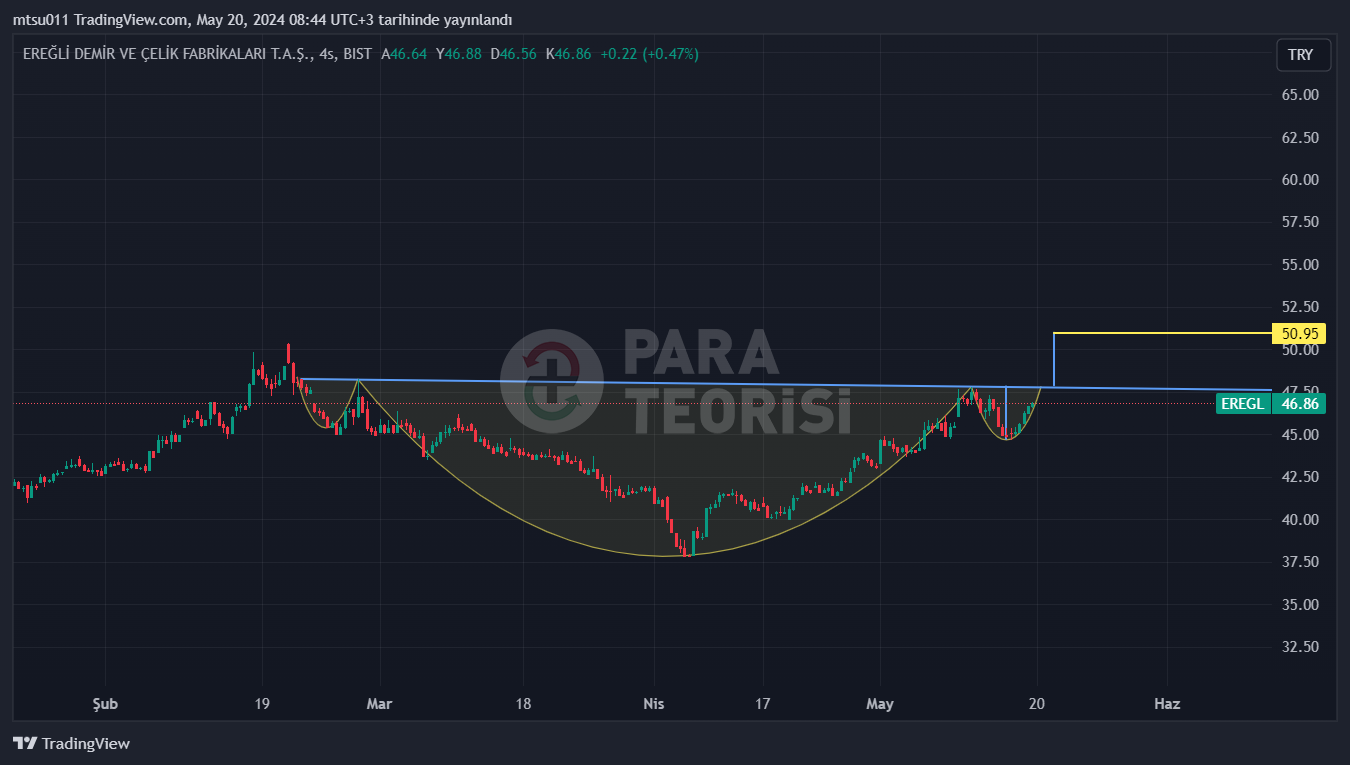The image size is (1350, 765).
Task: Click the 20 date label on time axis
Action: pos(1037,704)
